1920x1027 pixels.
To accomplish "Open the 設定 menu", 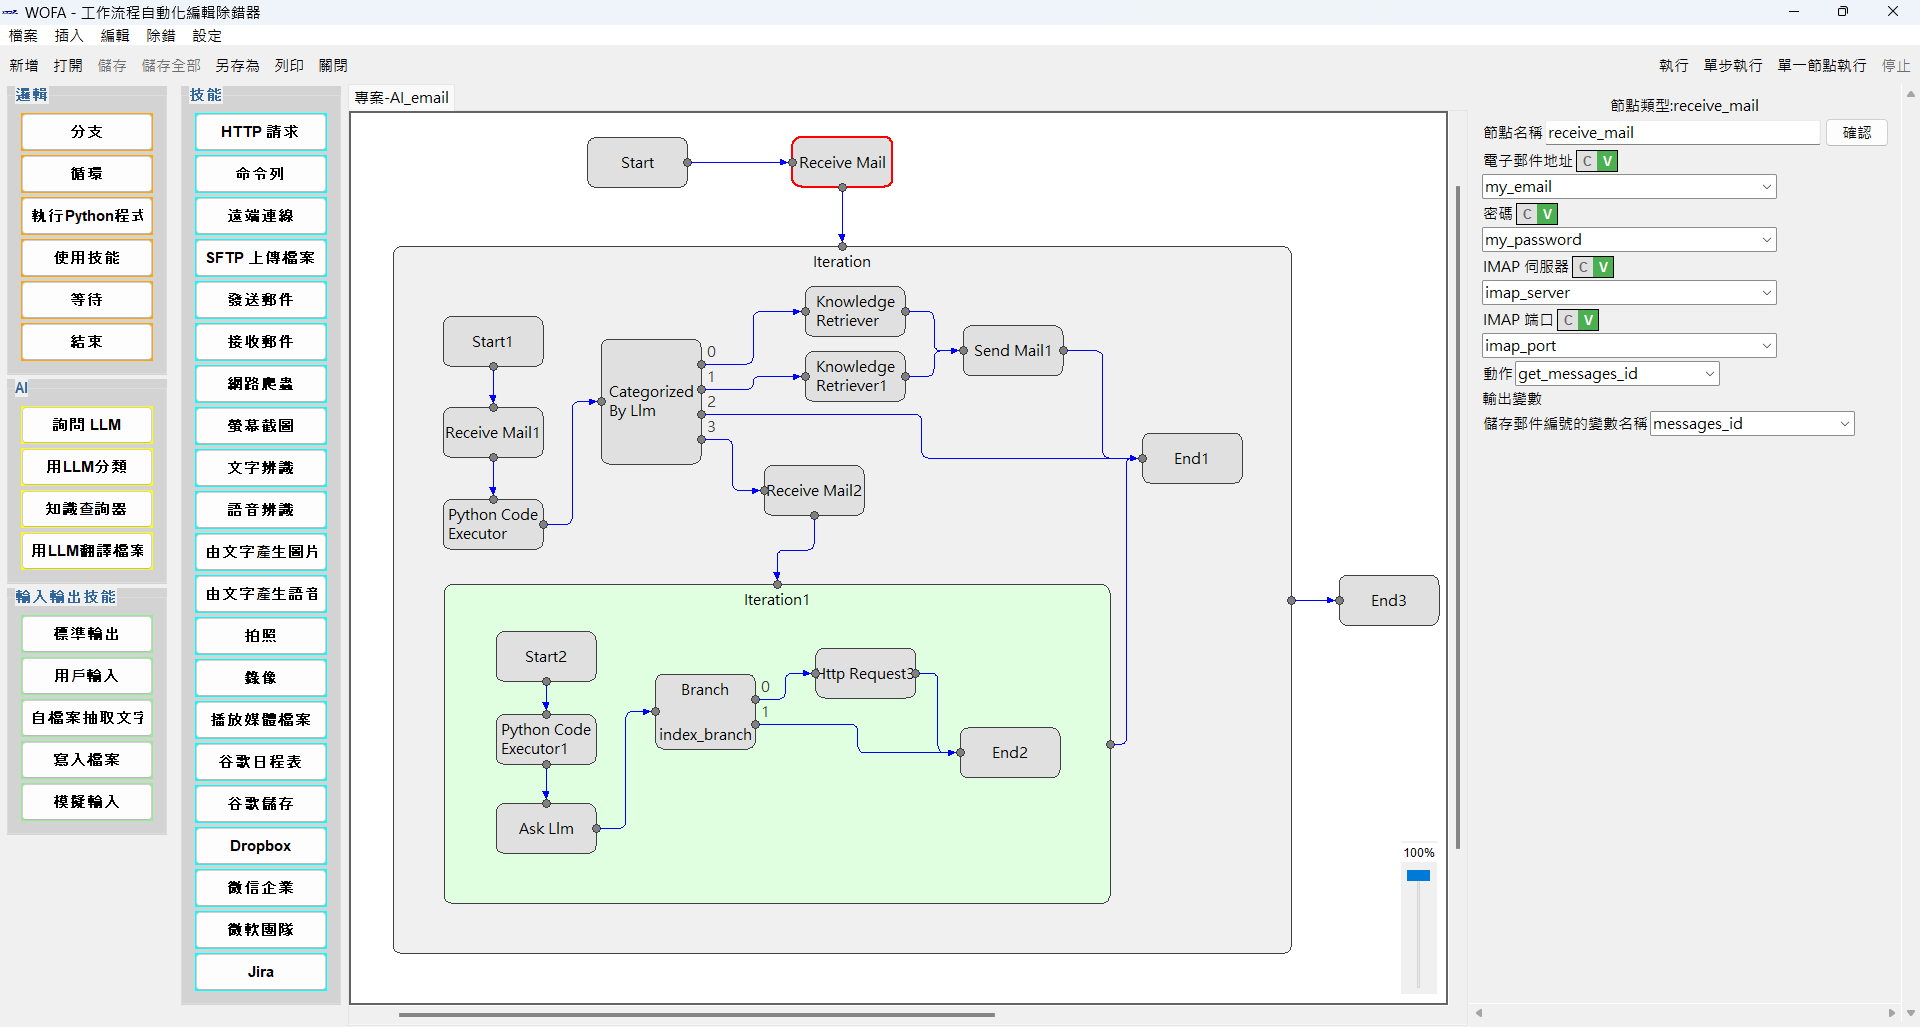I will tap(207, 35).
